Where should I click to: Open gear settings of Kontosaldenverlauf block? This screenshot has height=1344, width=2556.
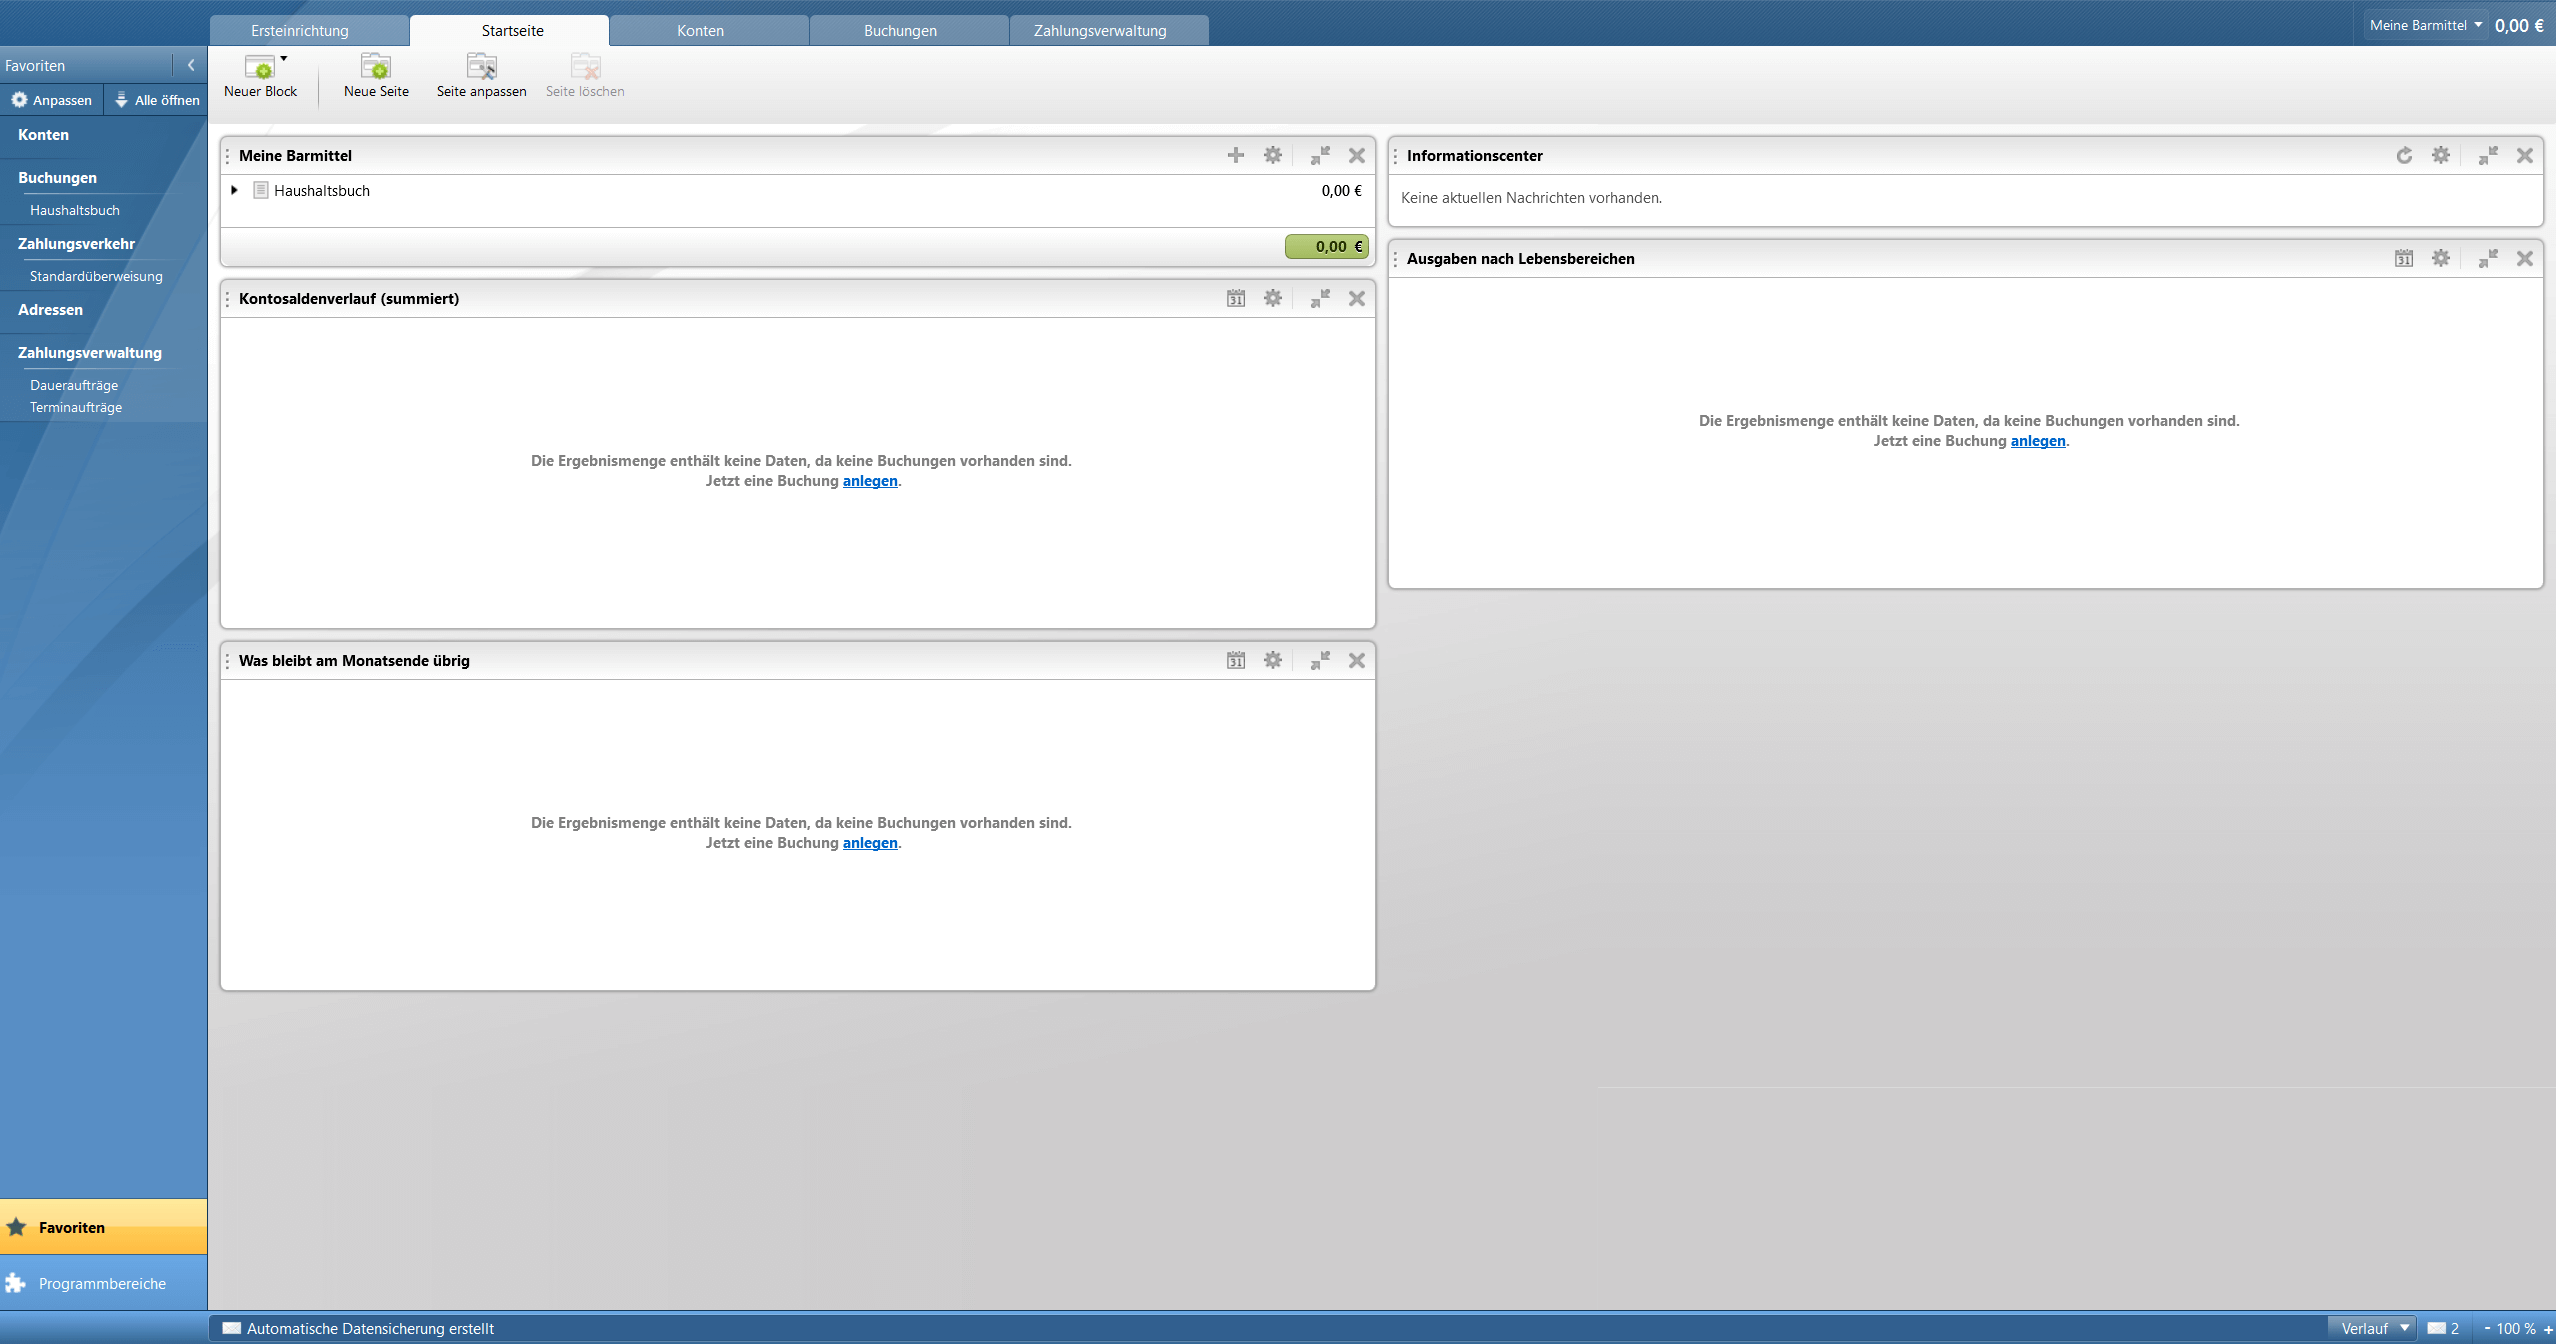pos(1272,298)
